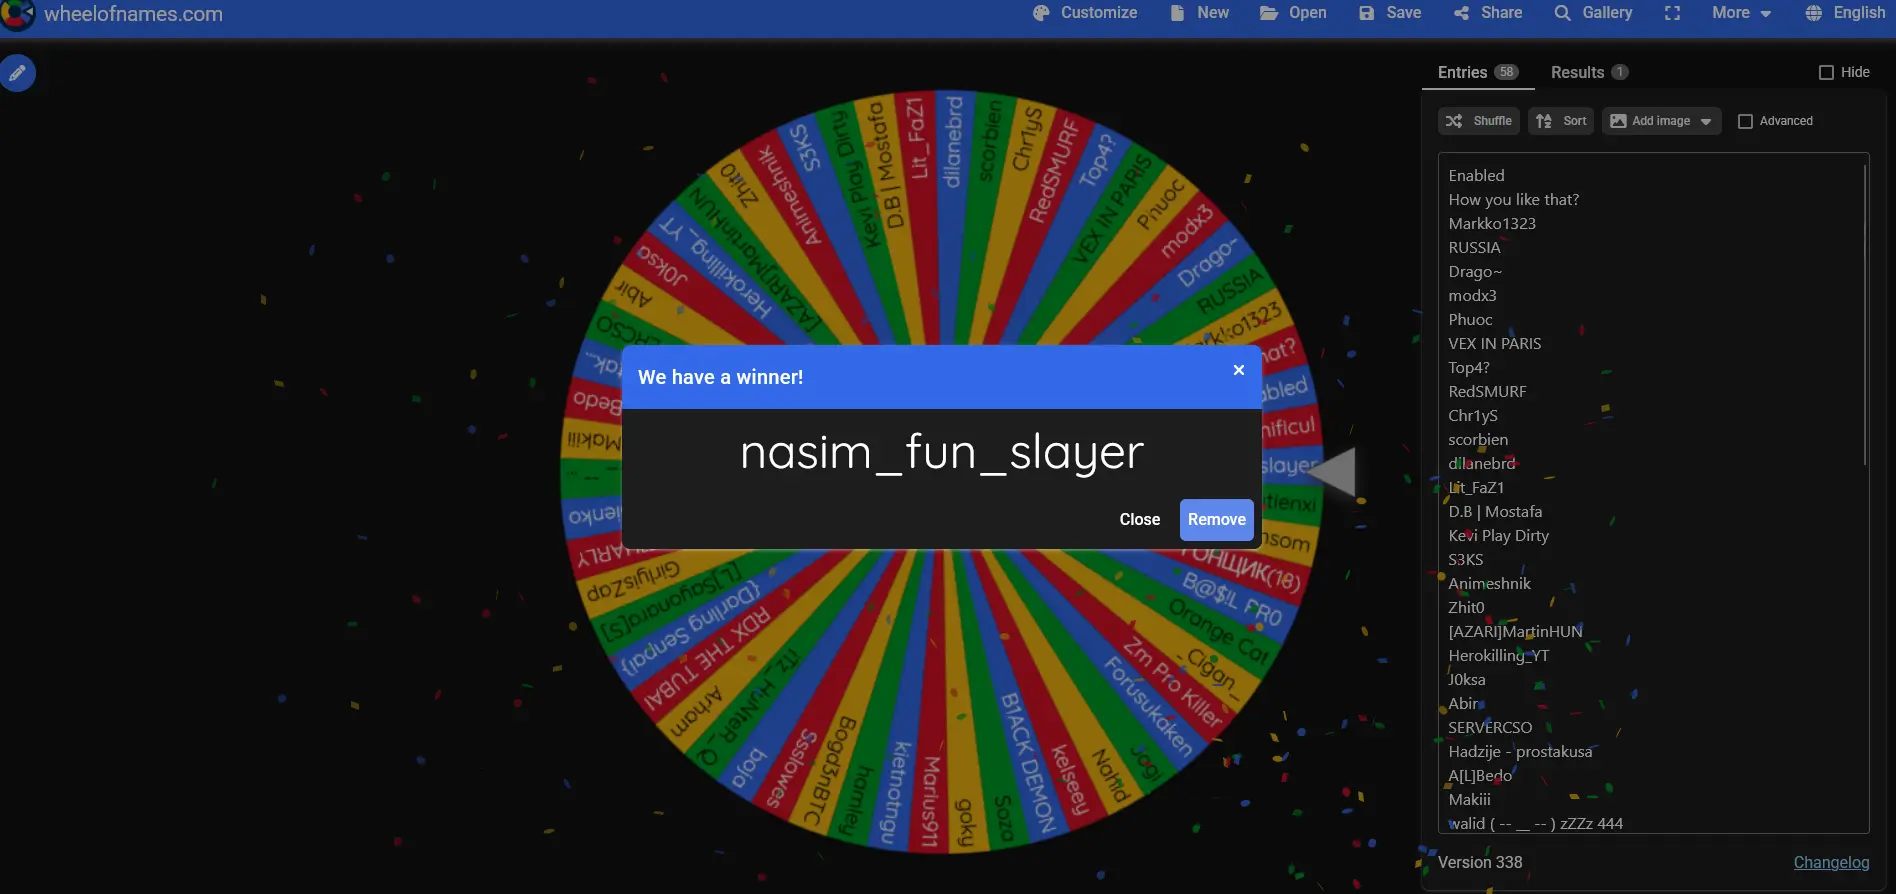
Task: Open the Gallery search icon
Action: tap(1562, 13)
